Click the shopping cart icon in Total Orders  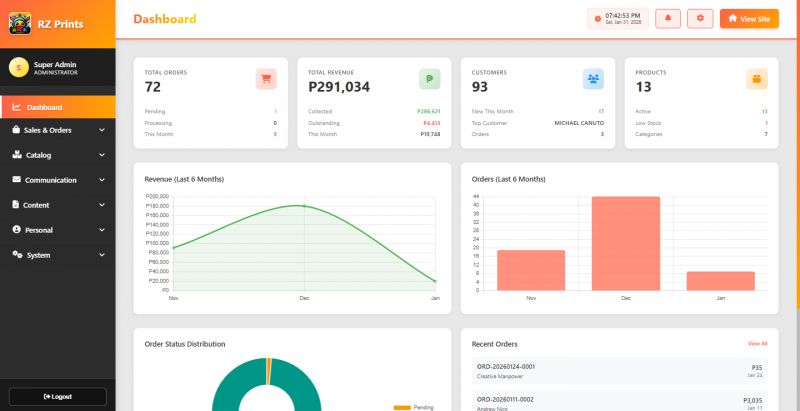tap(266, 79)
